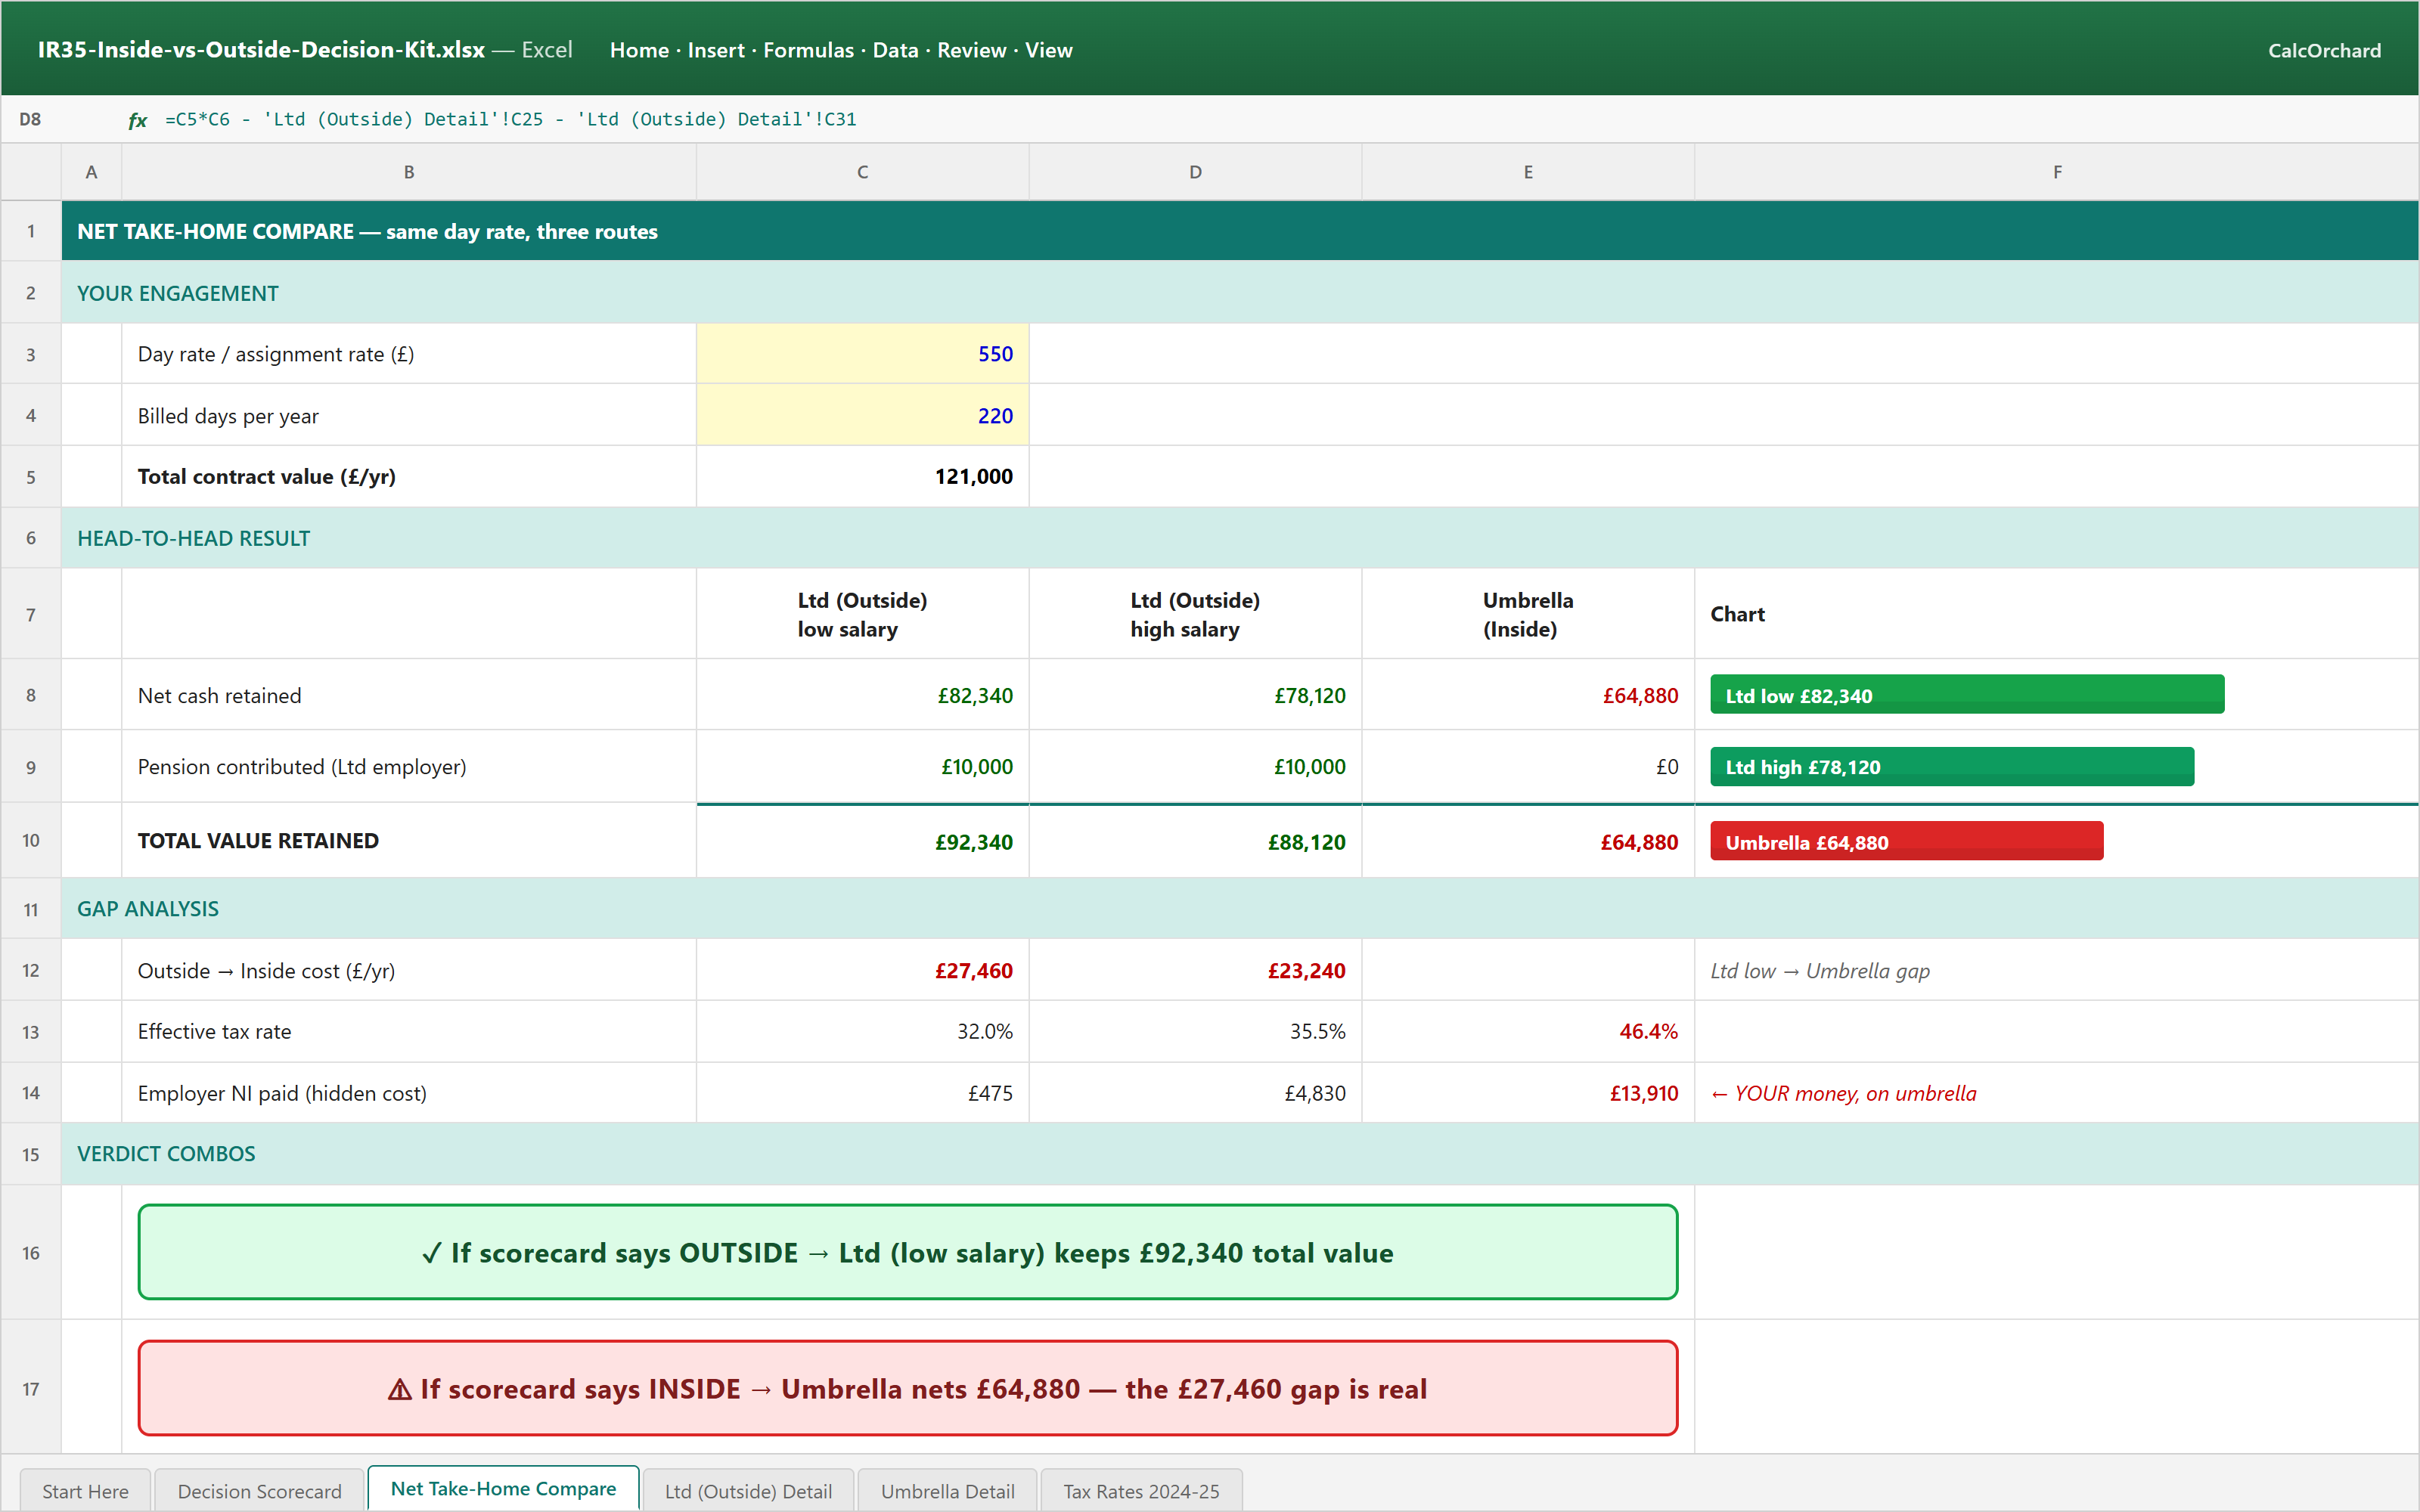
Task: Open the Umbrella Detail sheet
Action: click(x=947, y=1490)
